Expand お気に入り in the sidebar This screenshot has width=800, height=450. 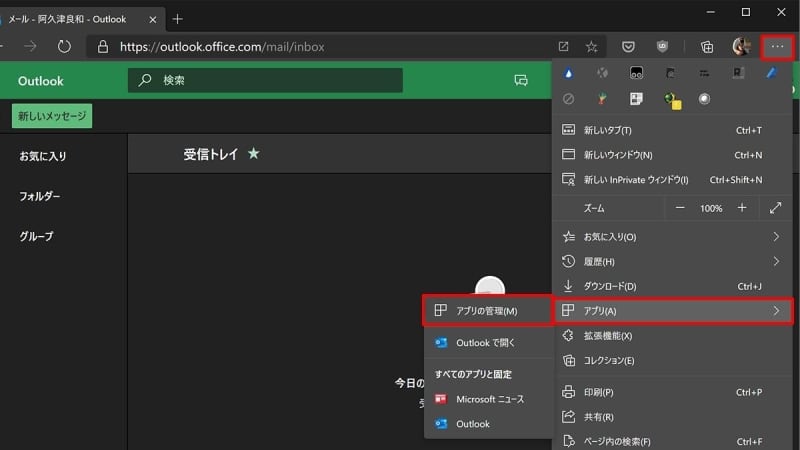43,156
